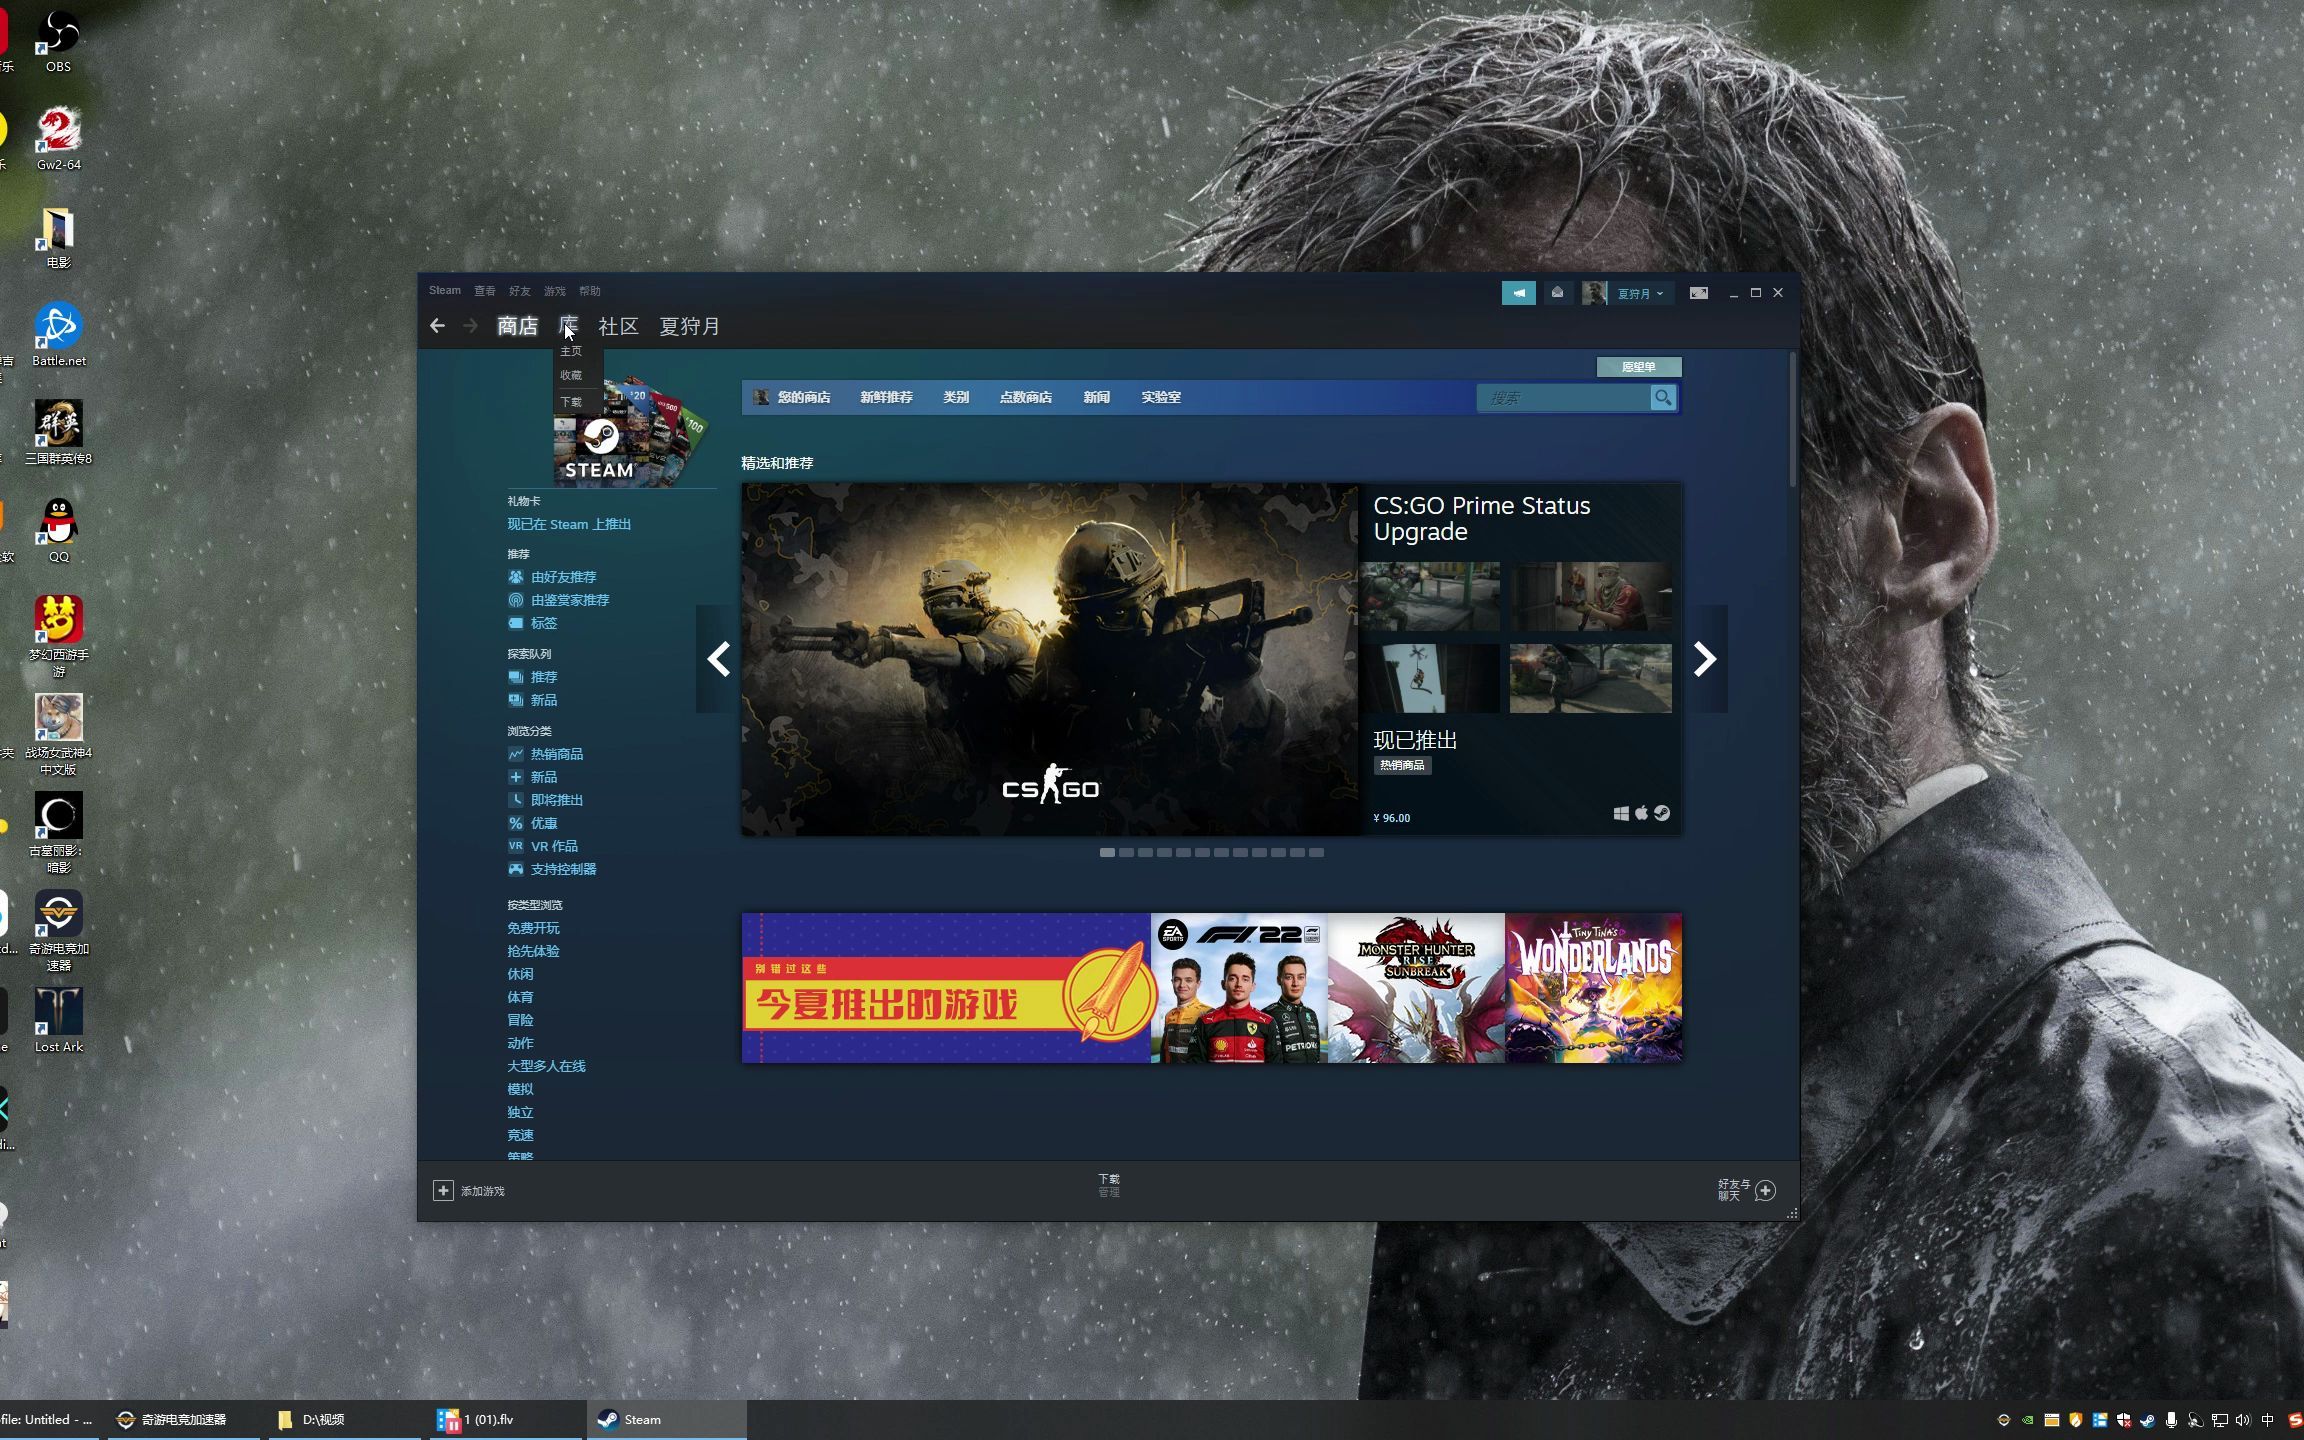Image resolution: width=2304 pixels, height=1440 pixels.
Task: Click in the 搜索 store search field
Action: [1563, 398]
